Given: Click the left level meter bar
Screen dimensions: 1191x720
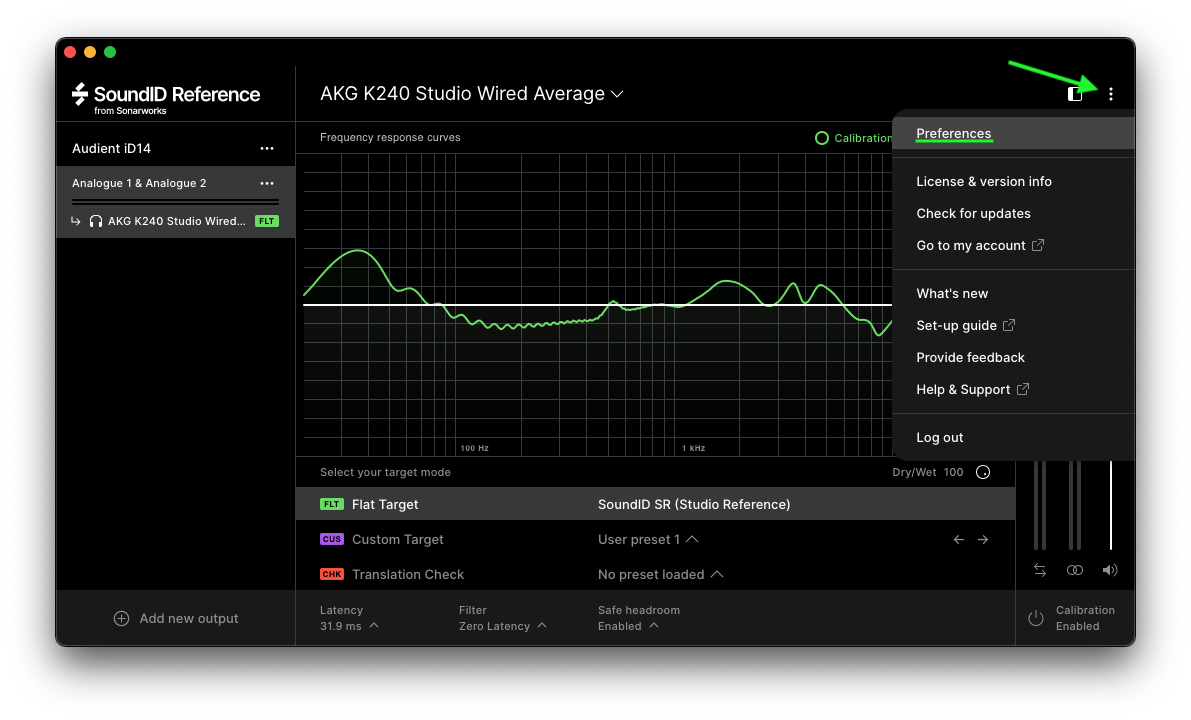Looking at the screenshot, I should coord(1040,505).
